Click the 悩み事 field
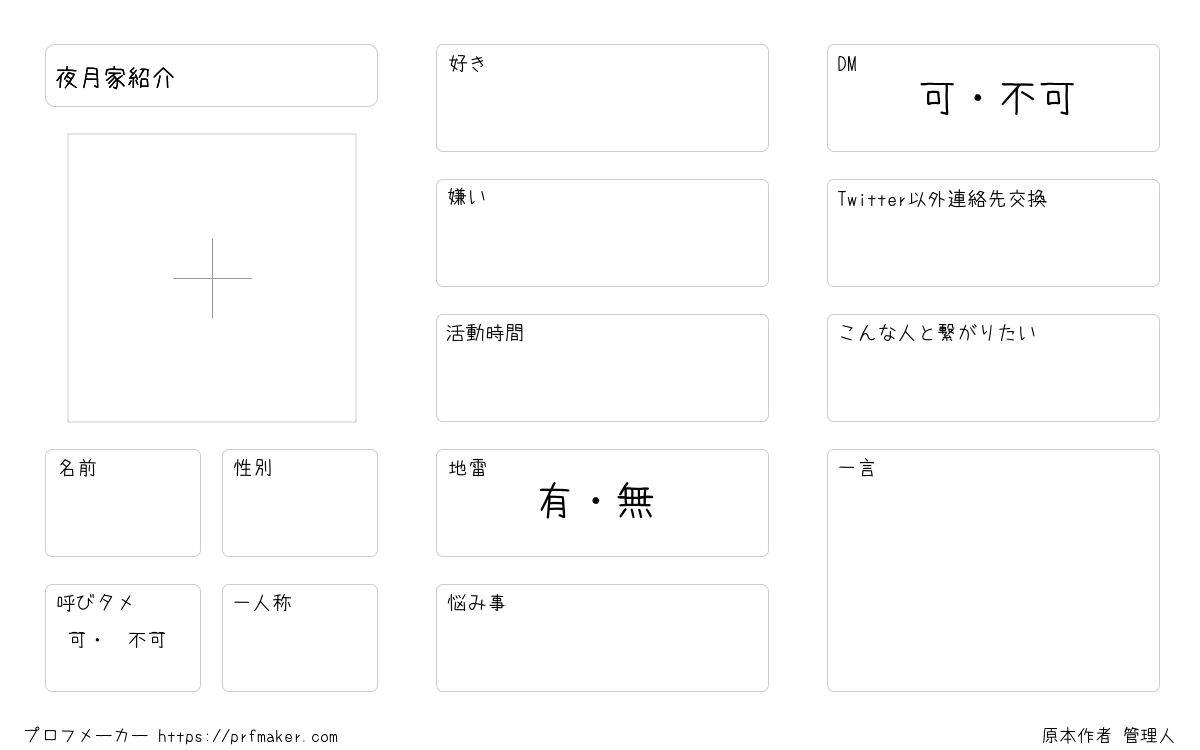The width and height of the screenshot is (1200, 750). 602,638
